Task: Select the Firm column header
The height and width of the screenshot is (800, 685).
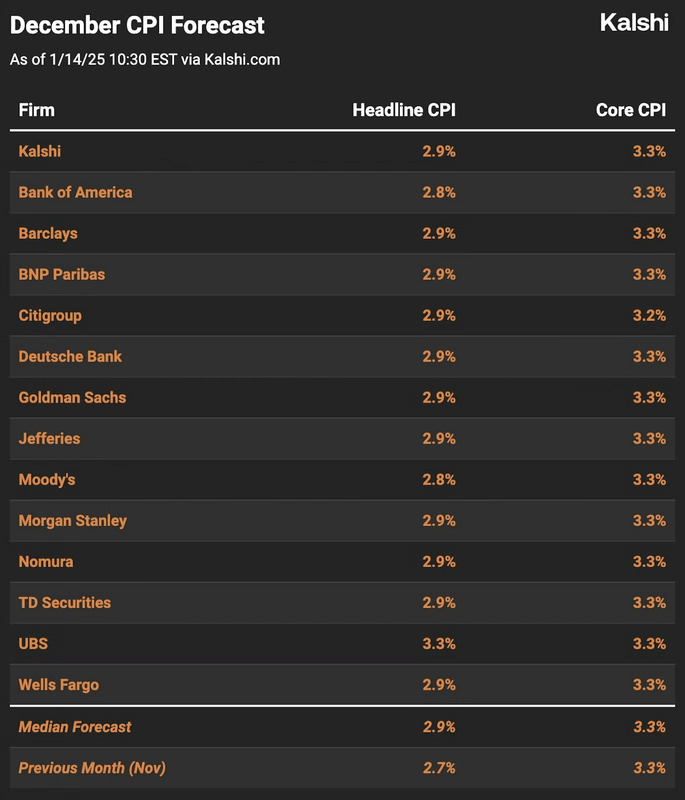Action: pyautogui.click(x=37, y=110)
